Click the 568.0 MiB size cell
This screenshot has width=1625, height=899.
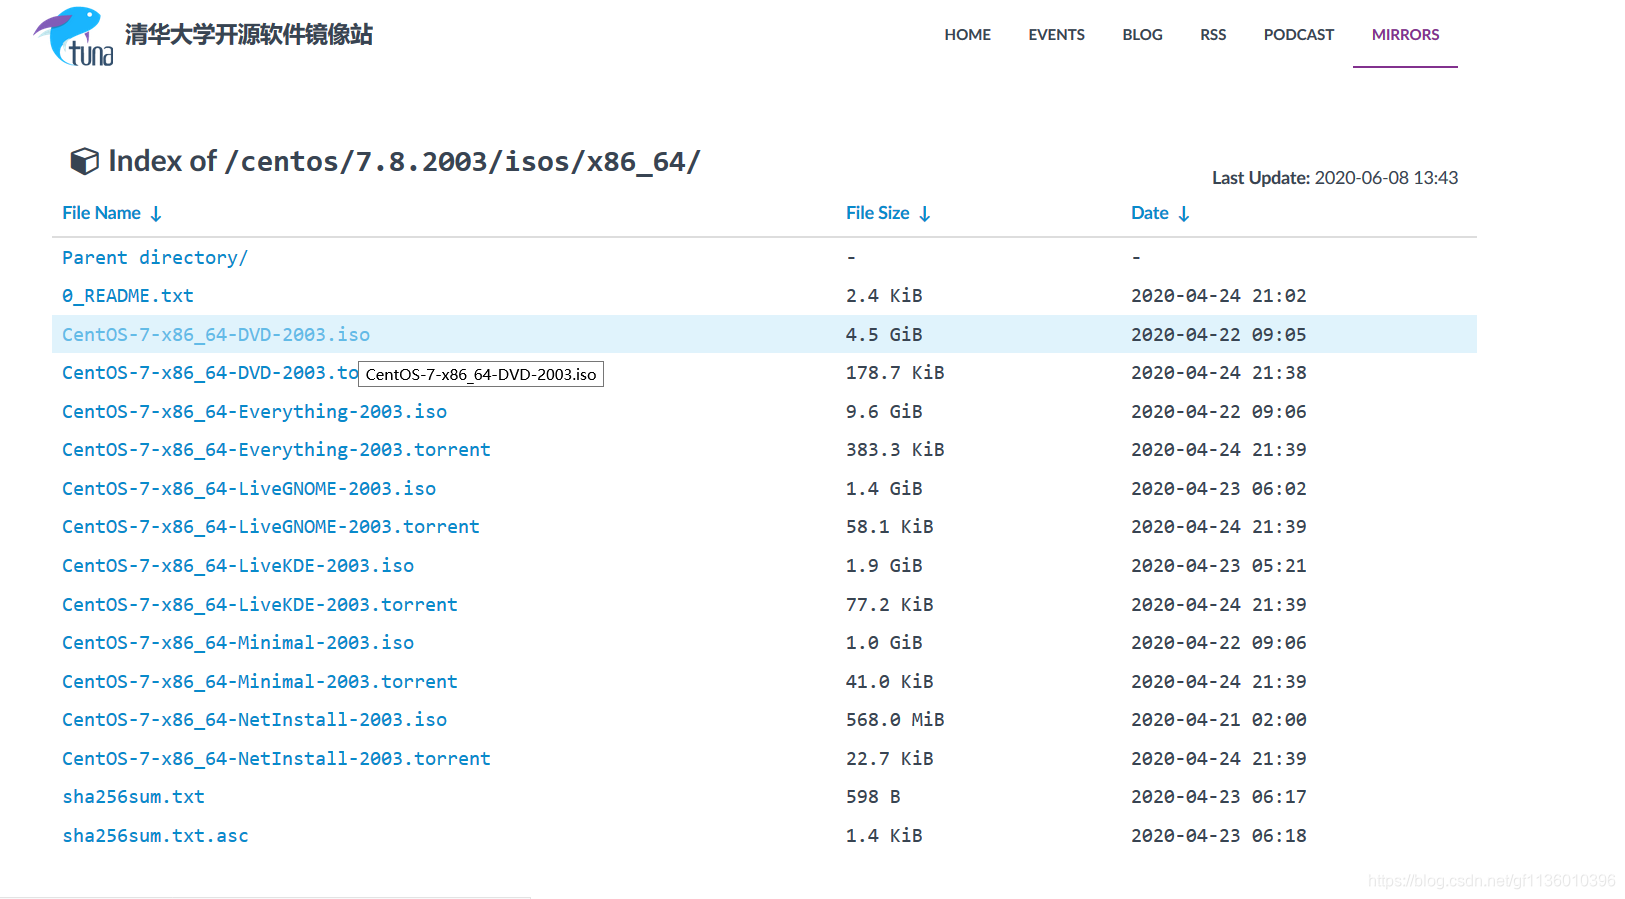click(x=895, y=720)
